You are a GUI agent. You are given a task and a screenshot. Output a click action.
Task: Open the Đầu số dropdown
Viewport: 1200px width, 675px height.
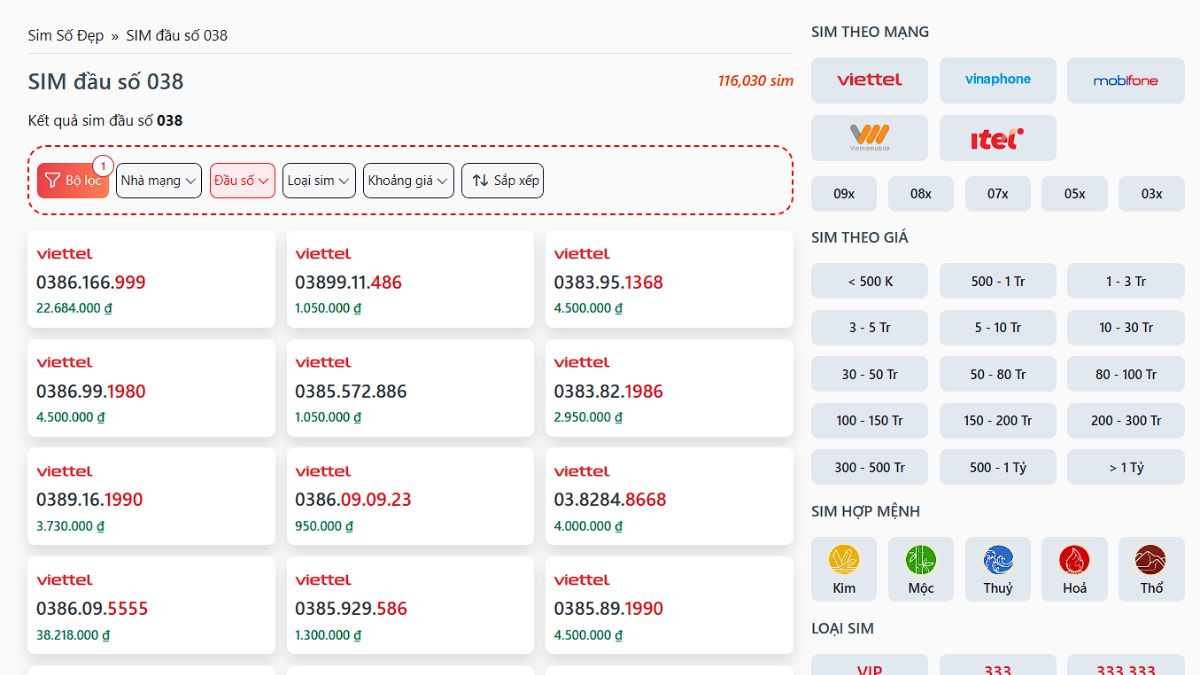tap(242, 180)
